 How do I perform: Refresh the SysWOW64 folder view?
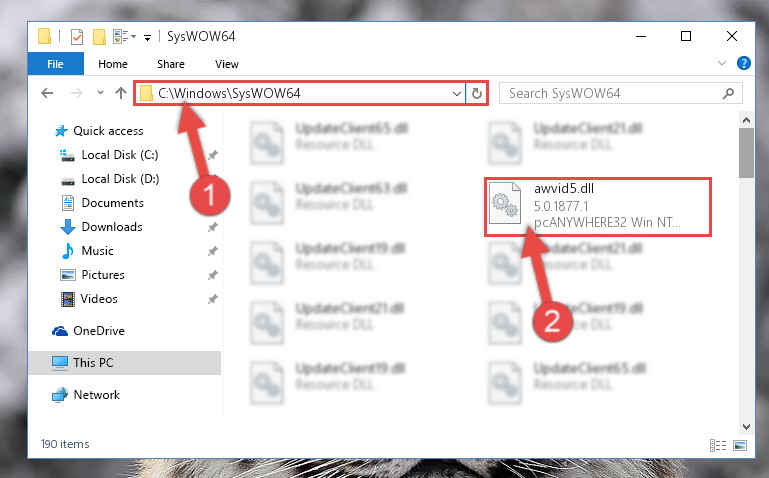click(477, 93)
